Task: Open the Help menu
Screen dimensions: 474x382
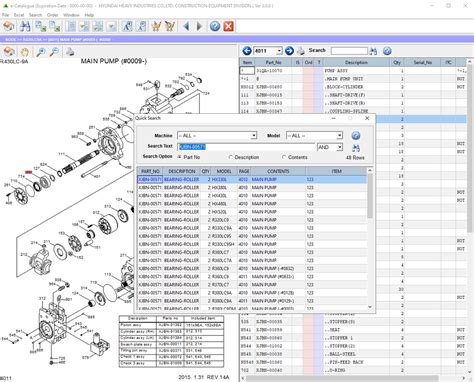Action: tap(89, 15)
